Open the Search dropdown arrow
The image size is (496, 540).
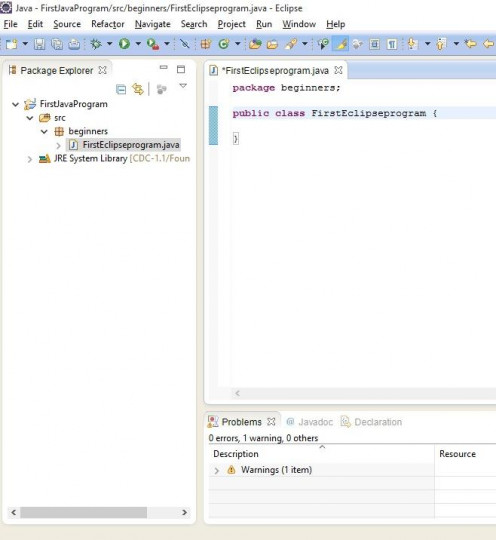pos(304,44)
